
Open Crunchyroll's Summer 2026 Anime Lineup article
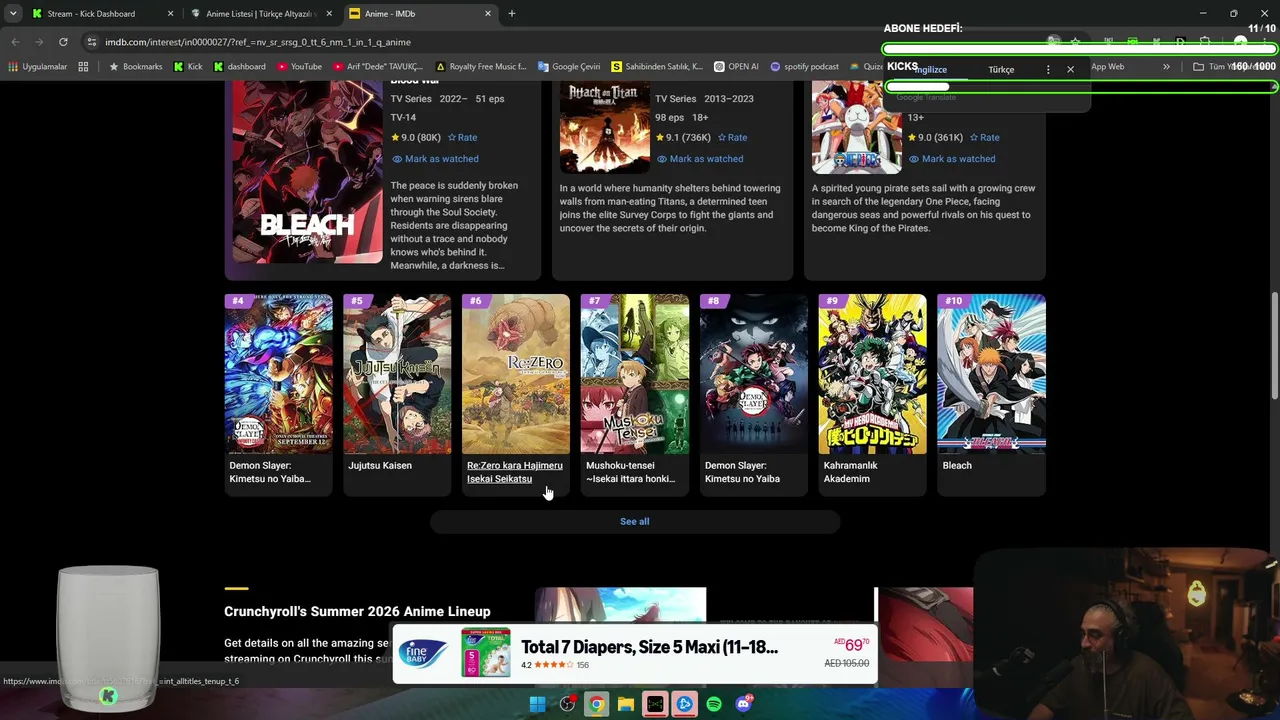tap(357, 611)
